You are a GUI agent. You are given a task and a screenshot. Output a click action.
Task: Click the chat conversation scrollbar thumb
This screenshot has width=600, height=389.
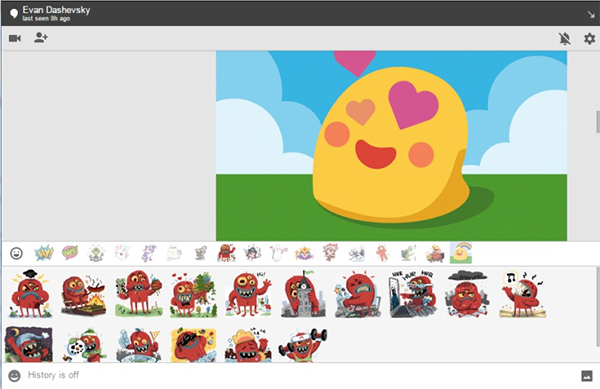click(x=598, y=122)
